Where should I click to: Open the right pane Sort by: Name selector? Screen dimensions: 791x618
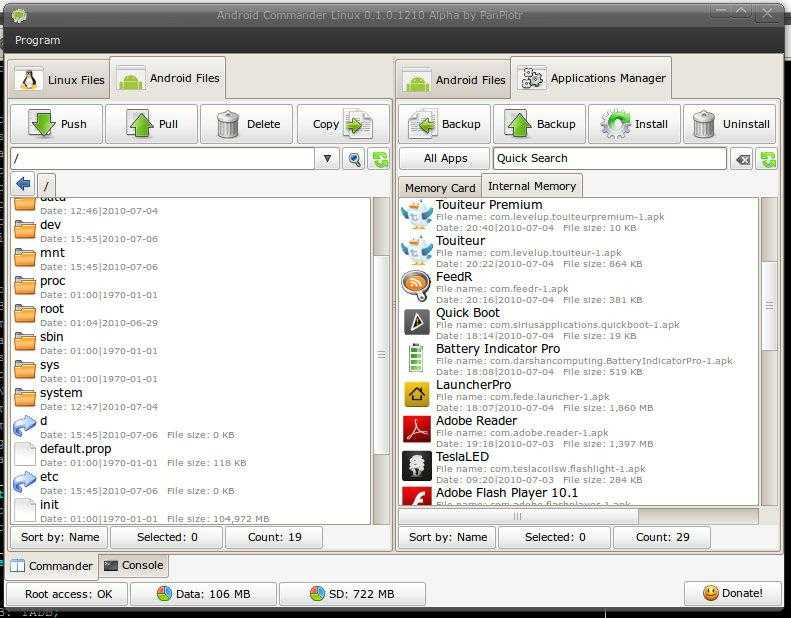tap(447, 537)
